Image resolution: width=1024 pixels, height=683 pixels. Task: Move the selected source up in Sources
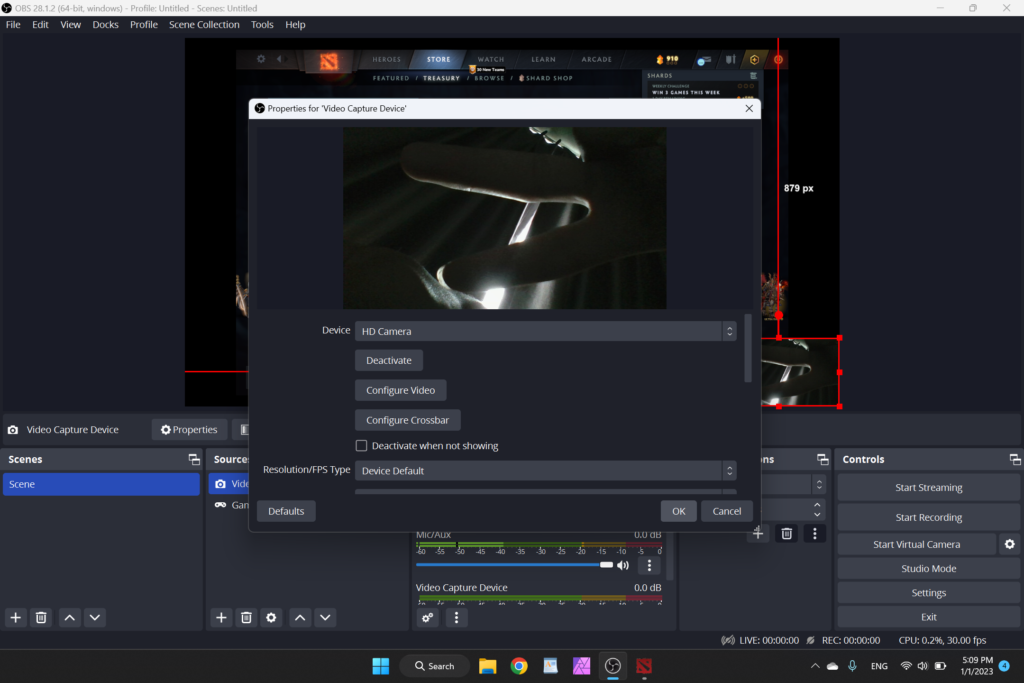pyautogui.click(x=300, y=617)
